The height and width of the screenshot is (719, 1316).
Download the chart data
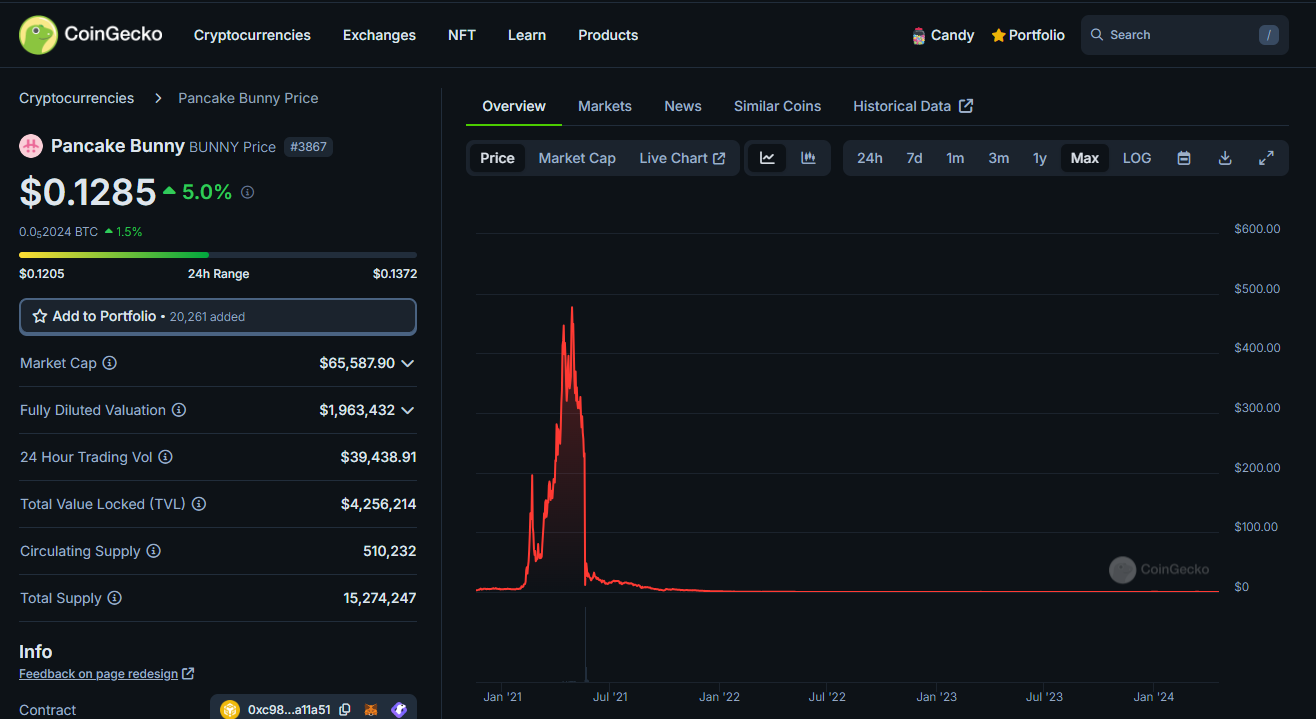coord(1225,158)
